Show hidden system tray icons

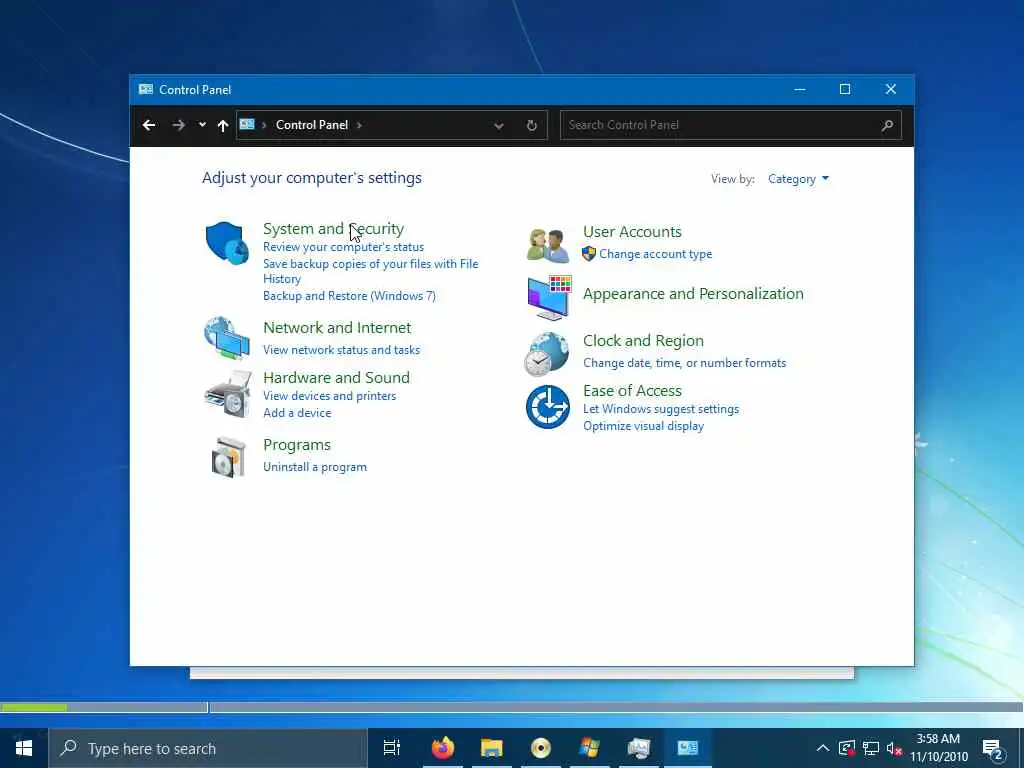(823, 748)
